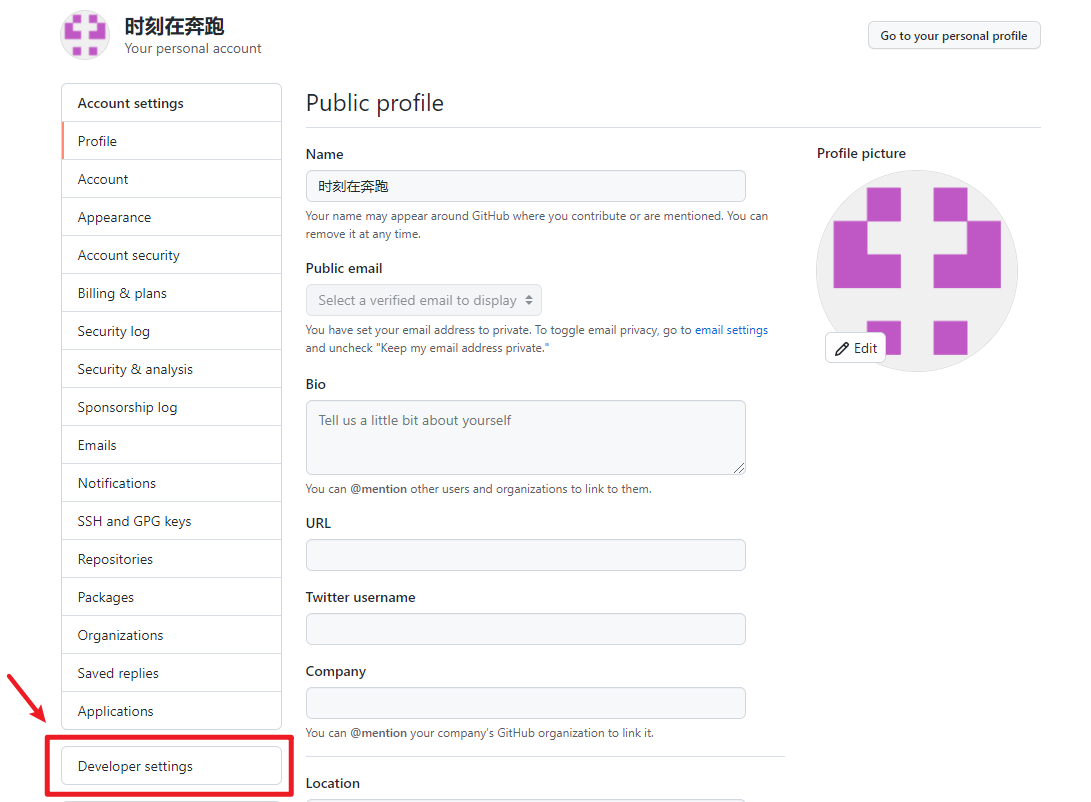The height and width of the screenshot is (802, 1091).
Task: Open the Public email dropdown
Action: click(423, 300)
